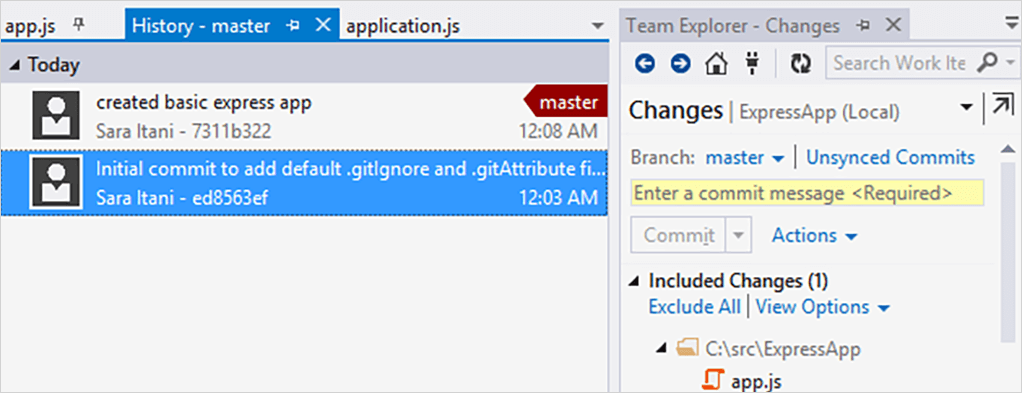Click Exclude All link

tap(695, 306)
